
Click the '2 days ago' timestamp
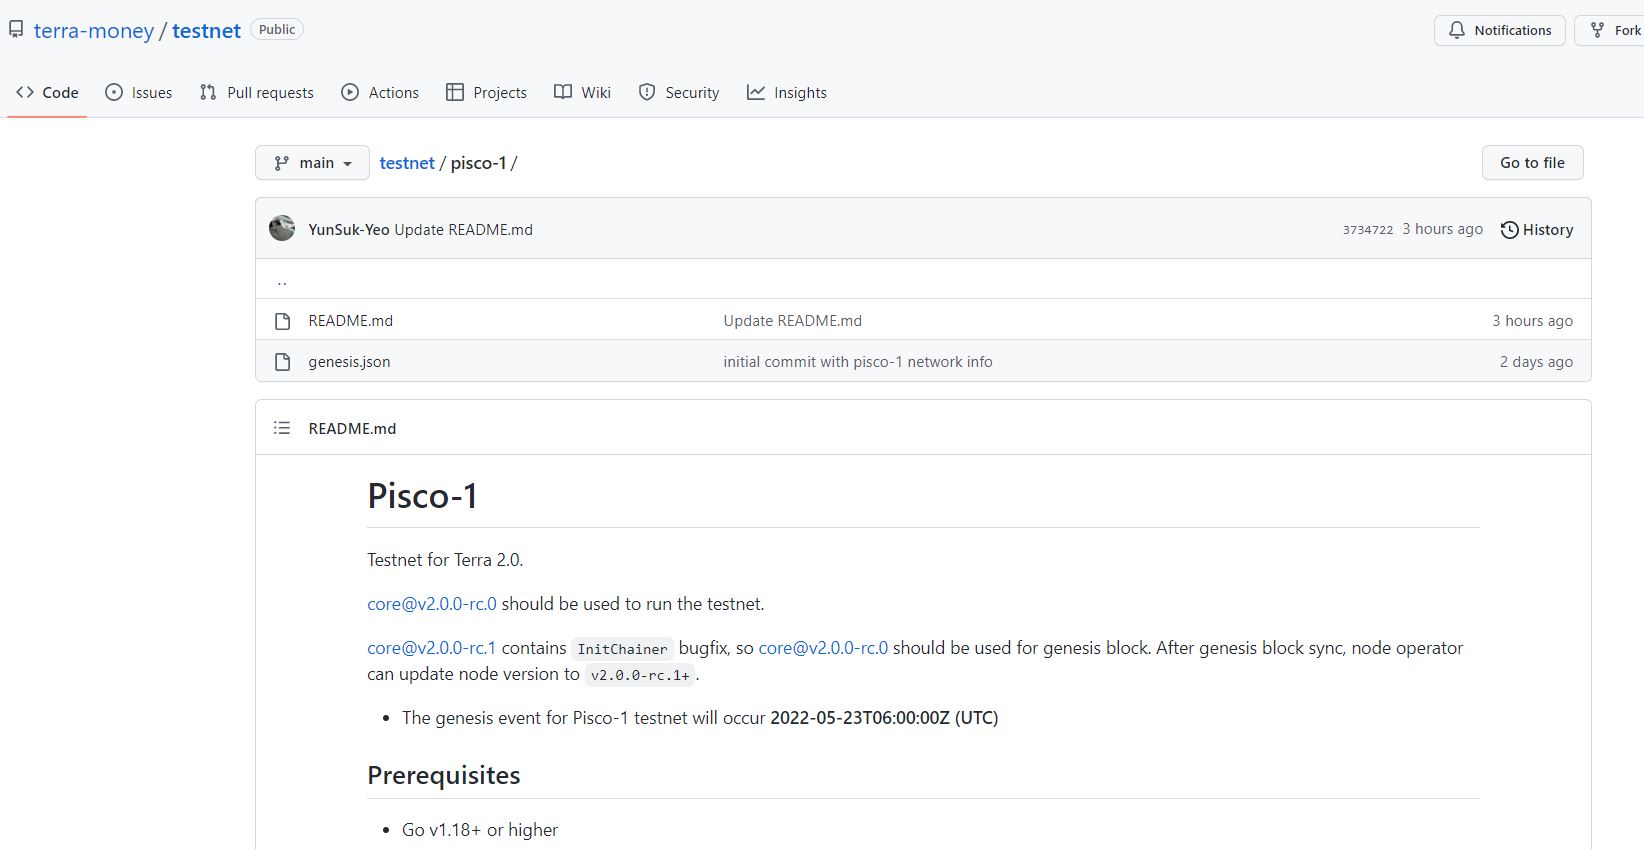(x=1536, y=362)
